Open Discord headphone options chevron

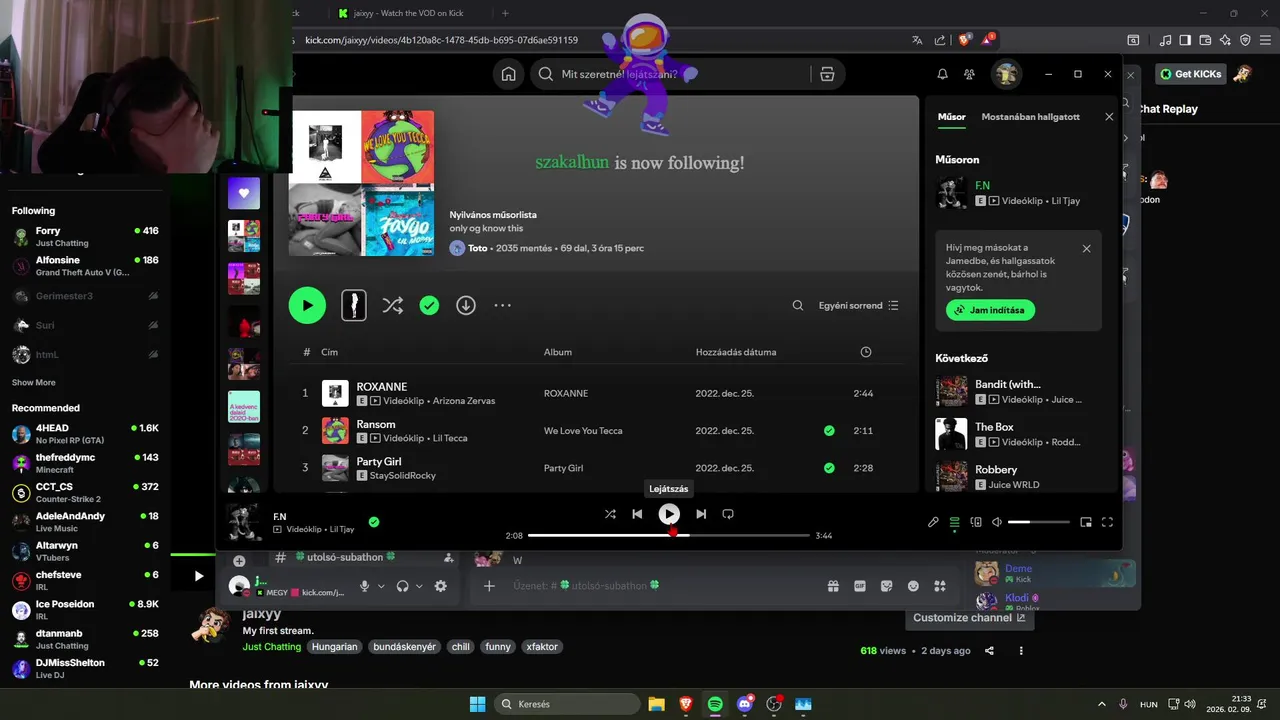419,586
